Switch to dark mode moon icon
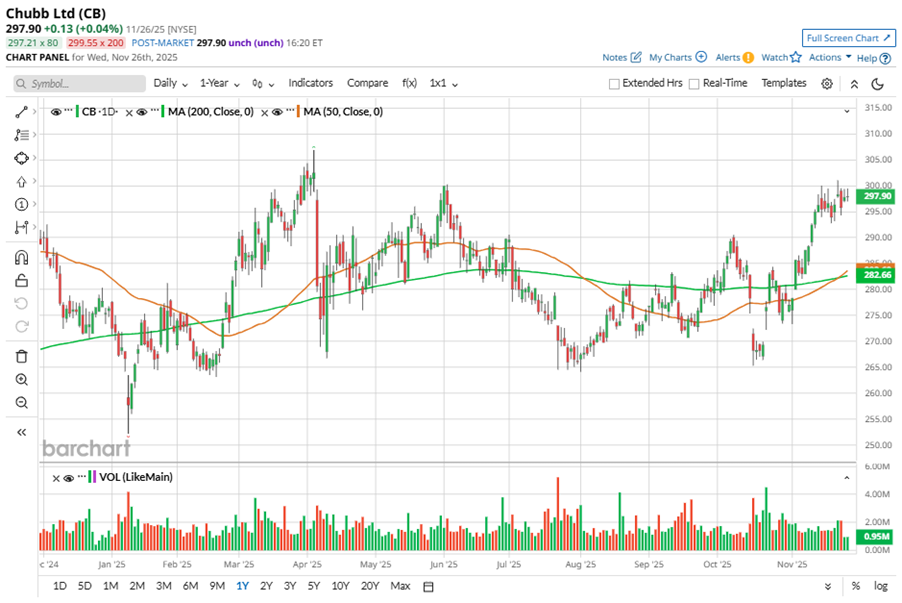 tap(877, 84)
